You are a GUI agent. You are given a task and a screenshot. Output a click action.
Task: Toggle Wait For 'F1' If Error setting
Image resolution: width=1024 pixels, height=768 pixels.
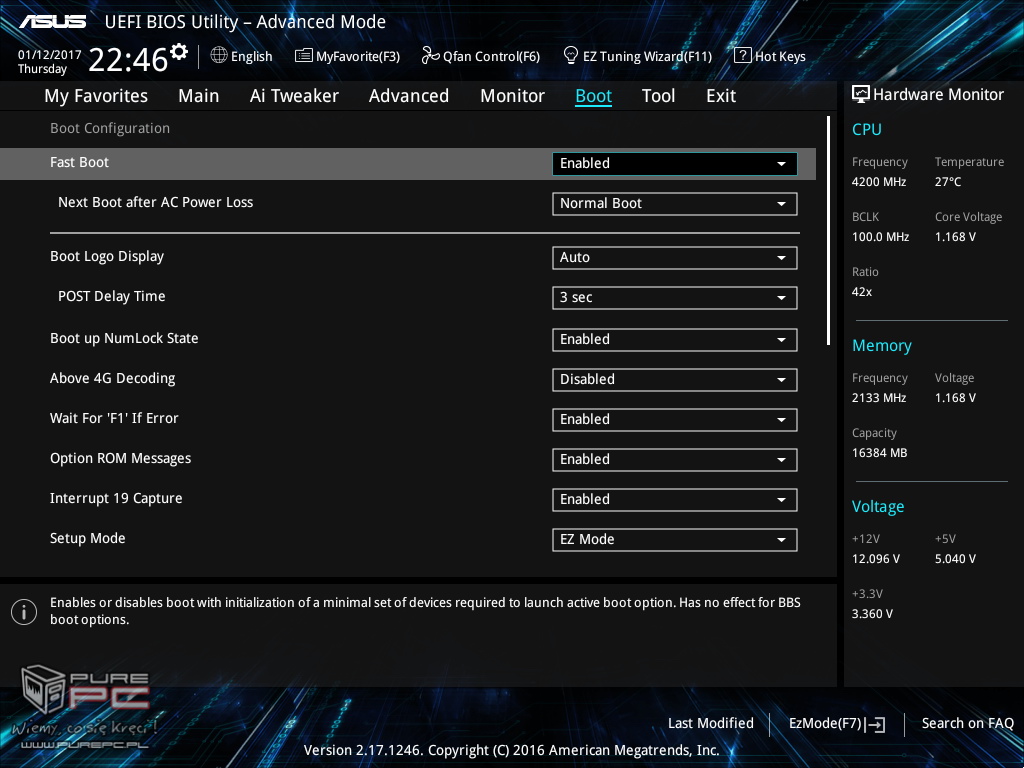[674, 420]
